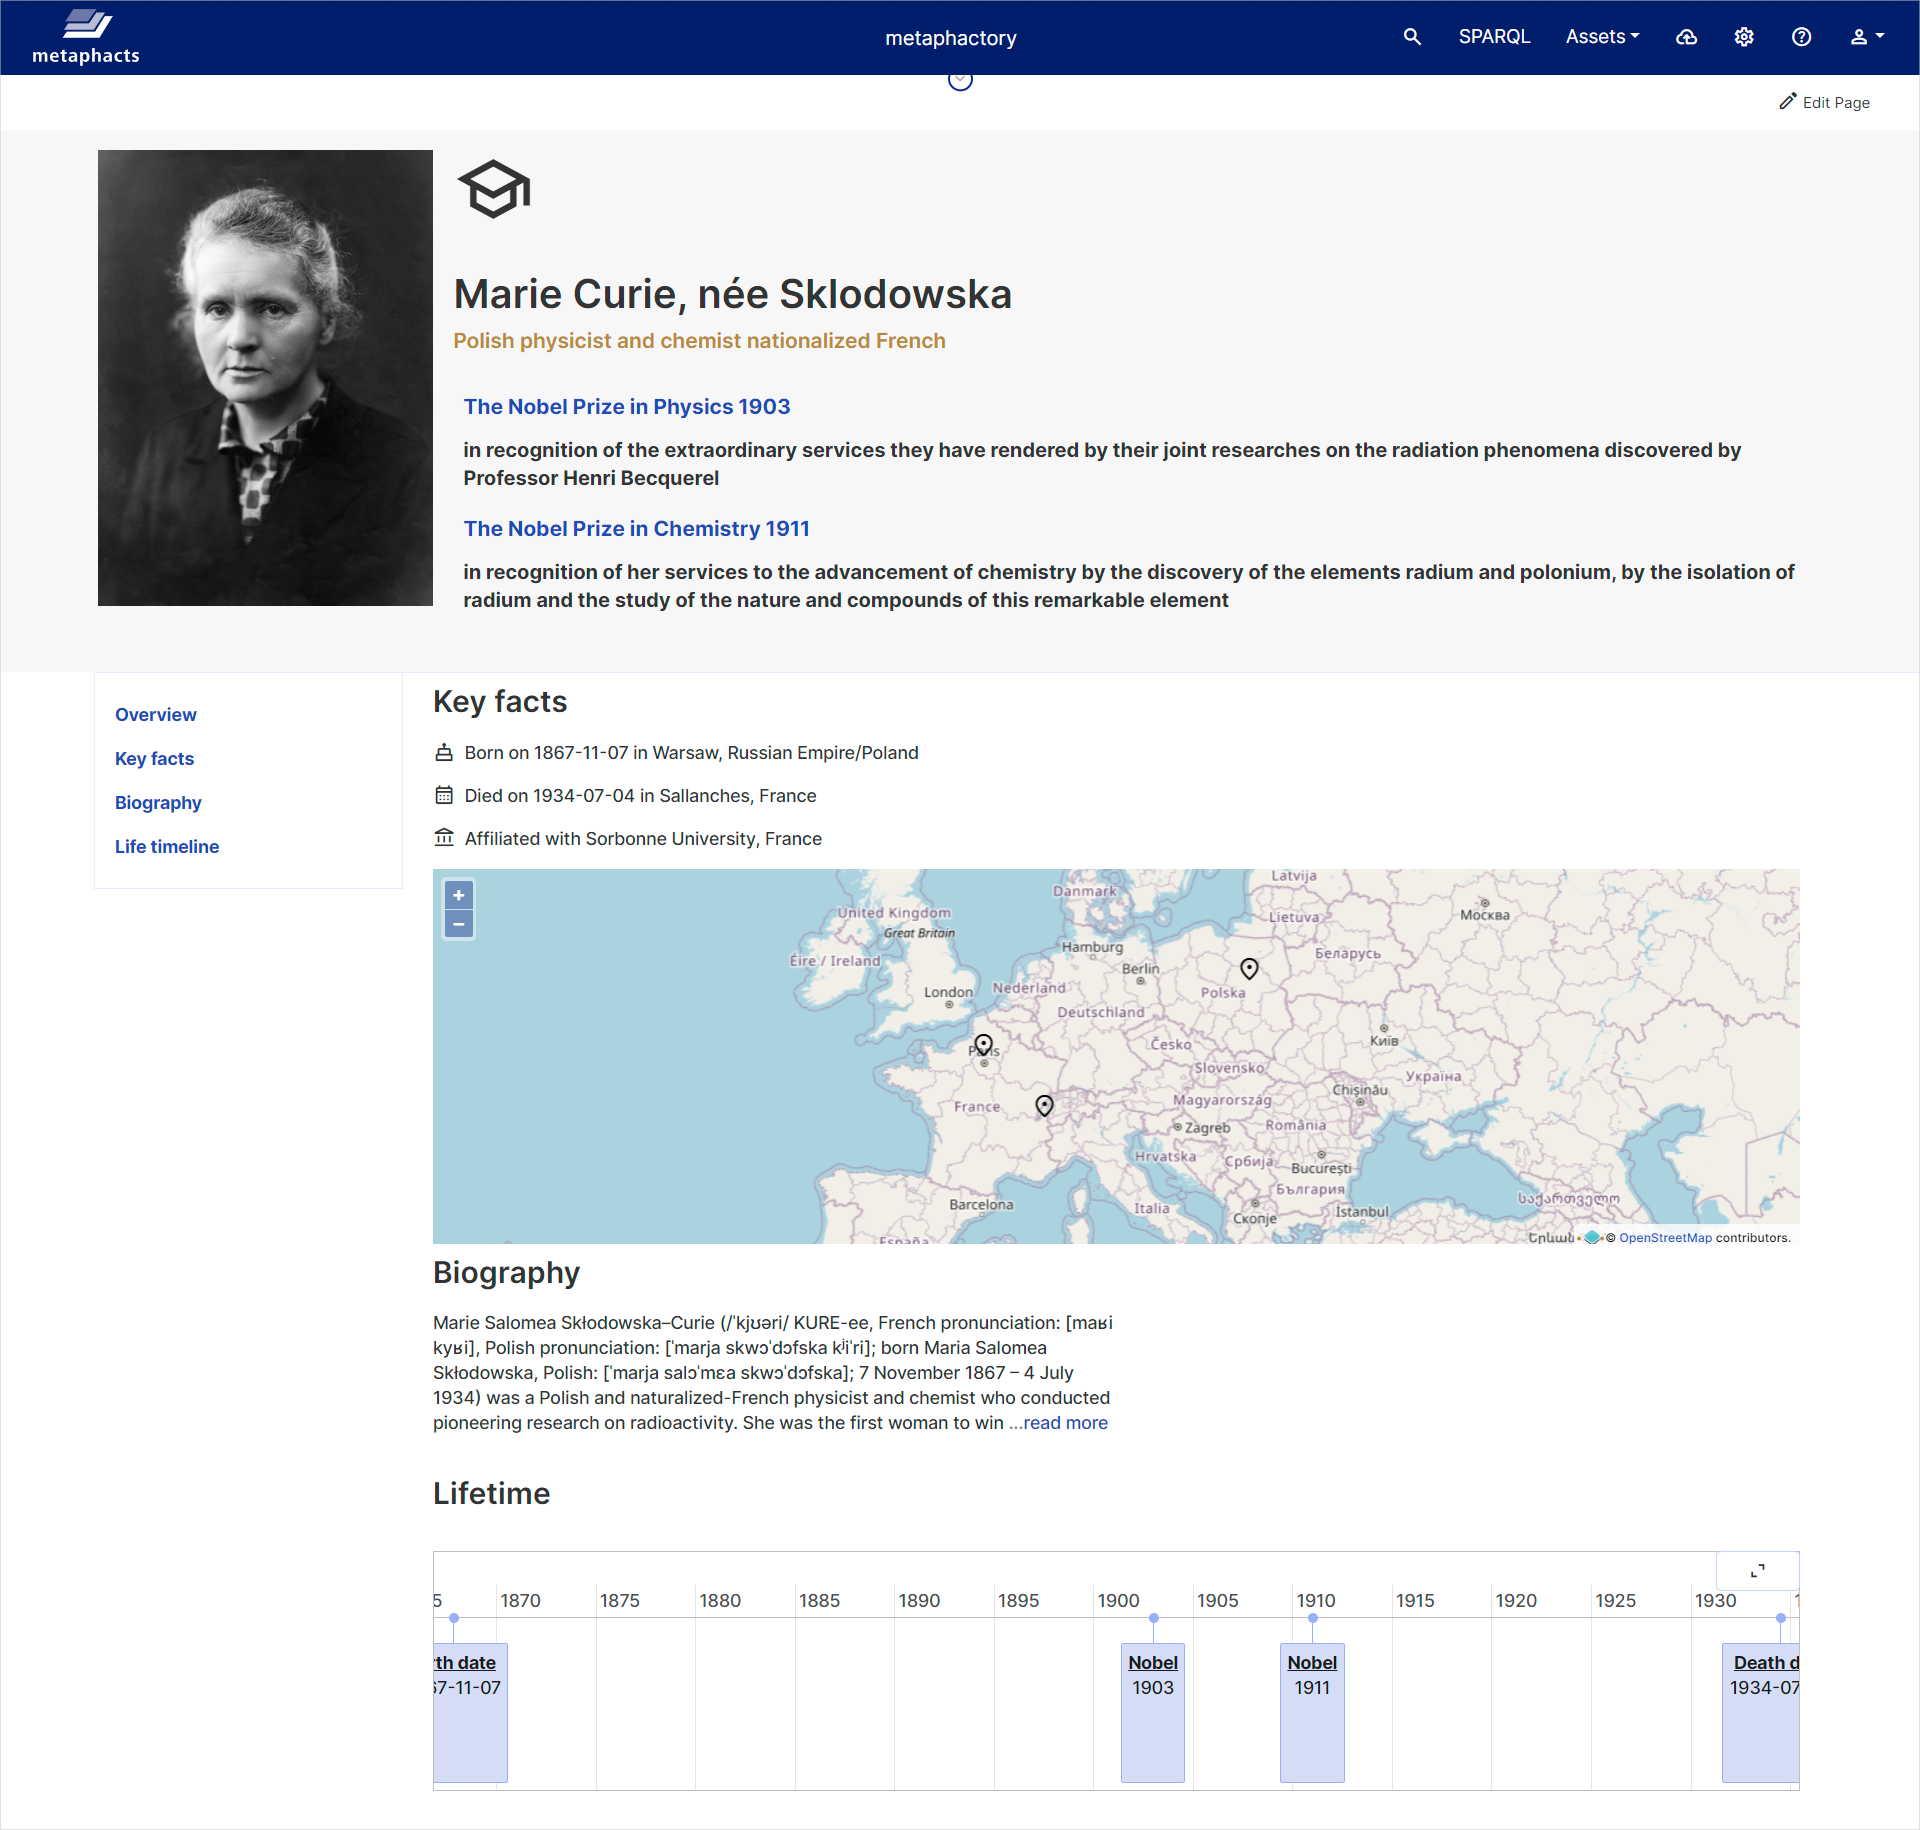
Task: Click the Edit Page button
Action: pyautogui.click(x=1824, y=102)
